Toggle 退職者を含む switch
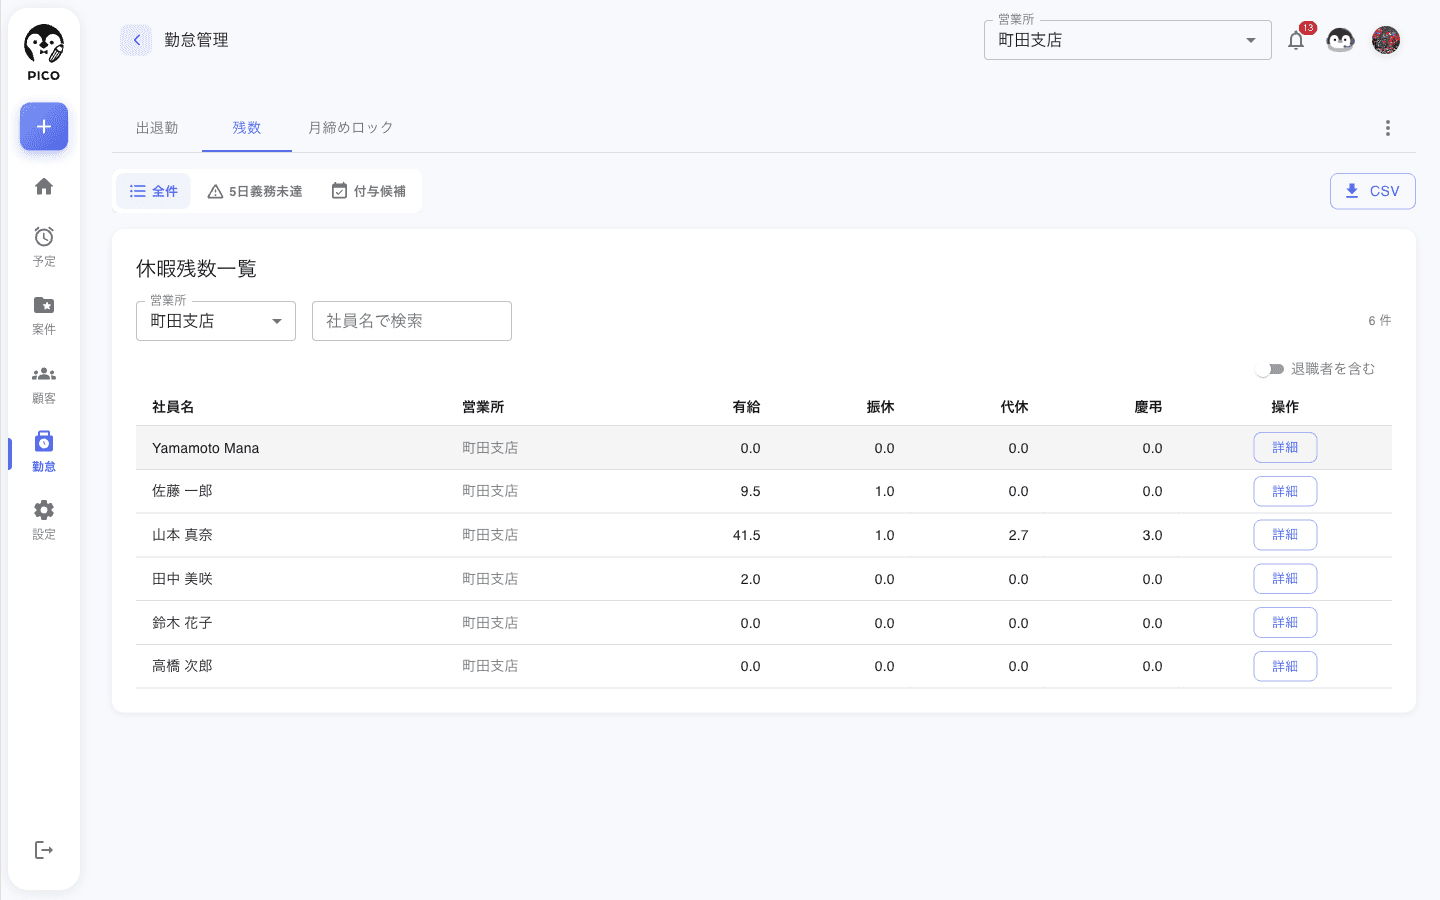 (x=1270, y=369)
